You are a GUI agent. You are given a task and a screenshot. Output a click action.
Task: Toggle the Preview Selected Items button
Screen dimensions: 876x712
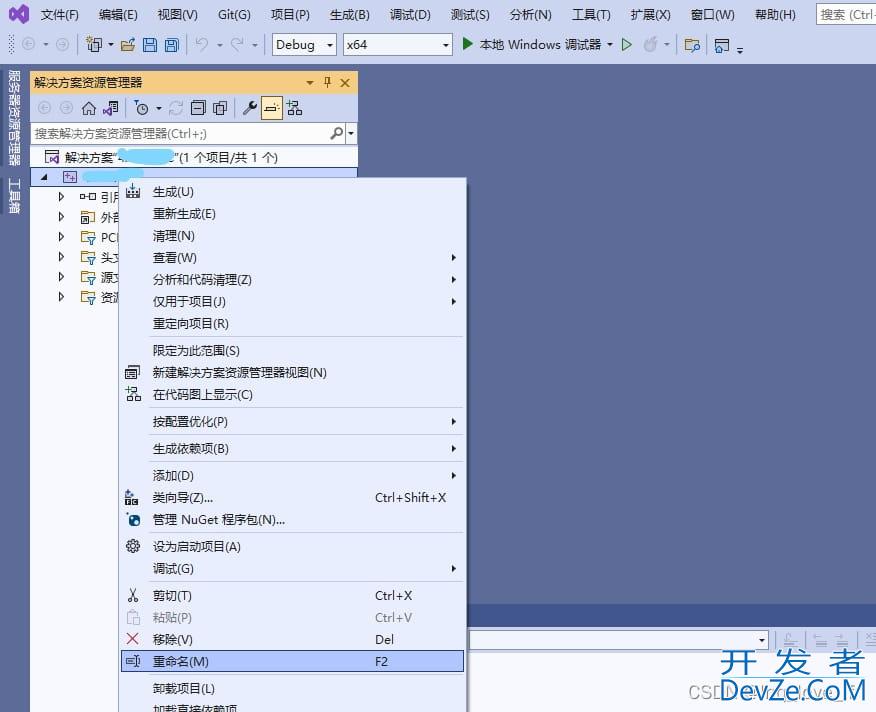click(272, 108)
